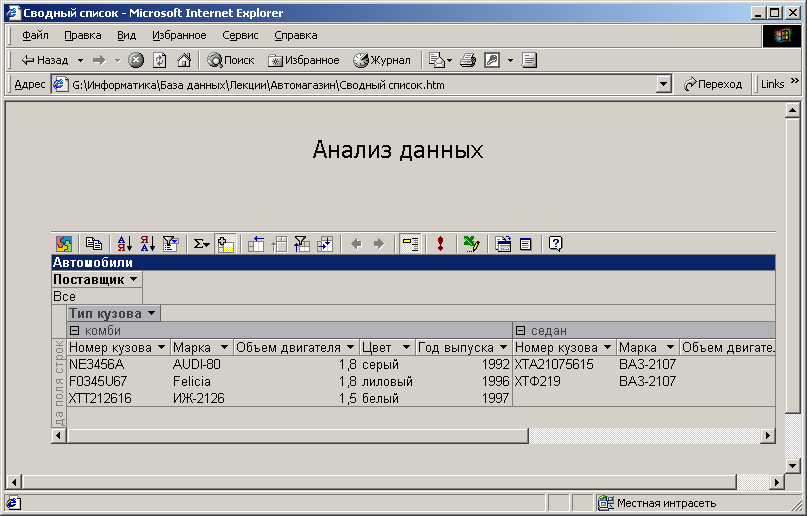Viewport: 807px width, 516px height.
Task: Print page with printer icon
Action: coord(468,60)
